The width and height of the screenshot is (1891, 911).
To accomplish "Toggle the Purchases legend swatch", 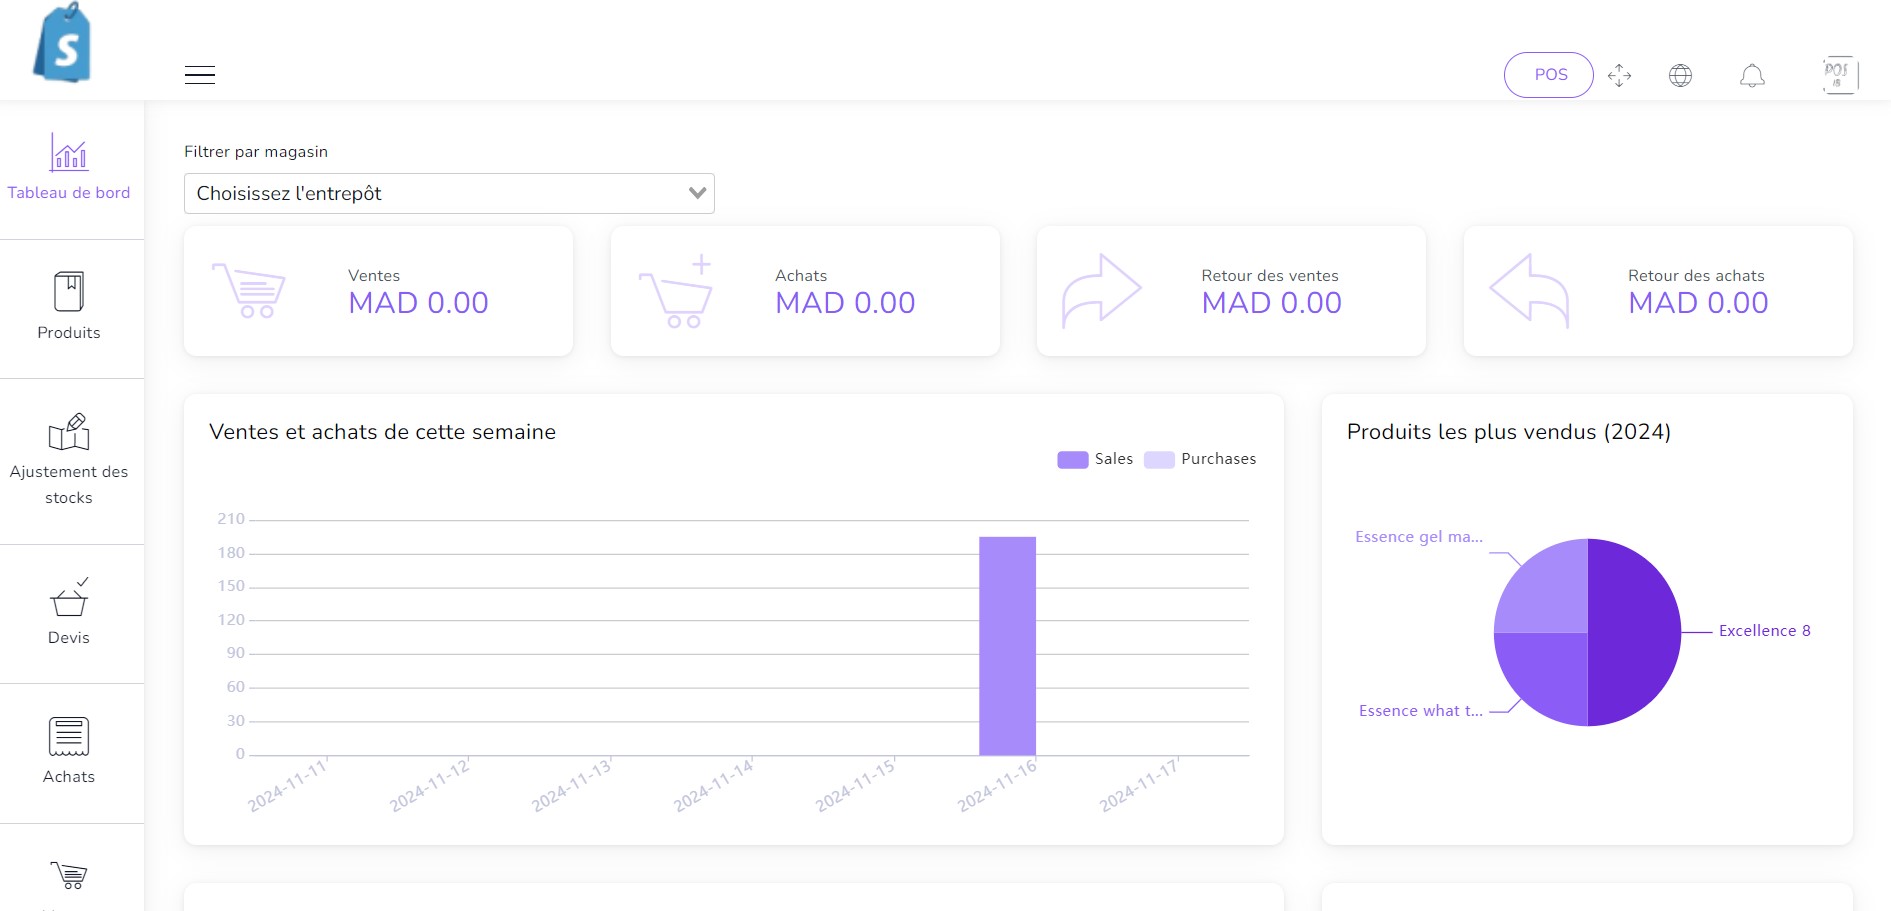I will click(1159, 459).
